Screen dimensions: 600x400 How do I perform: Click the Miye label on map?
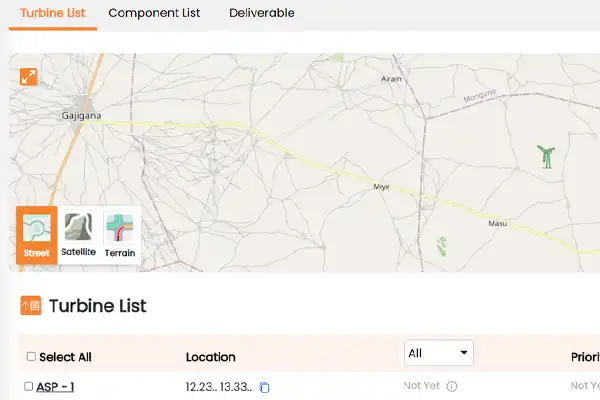(x=382, y=187)
